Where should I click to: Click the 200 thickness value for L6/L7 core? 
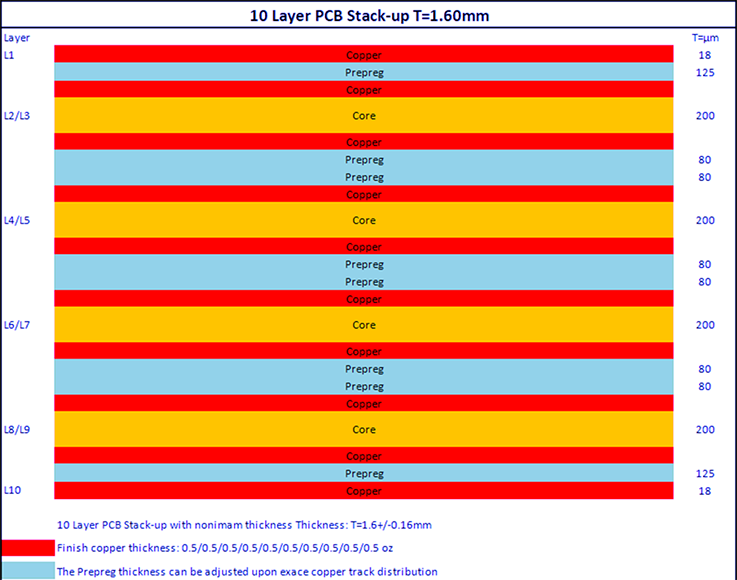705,325
